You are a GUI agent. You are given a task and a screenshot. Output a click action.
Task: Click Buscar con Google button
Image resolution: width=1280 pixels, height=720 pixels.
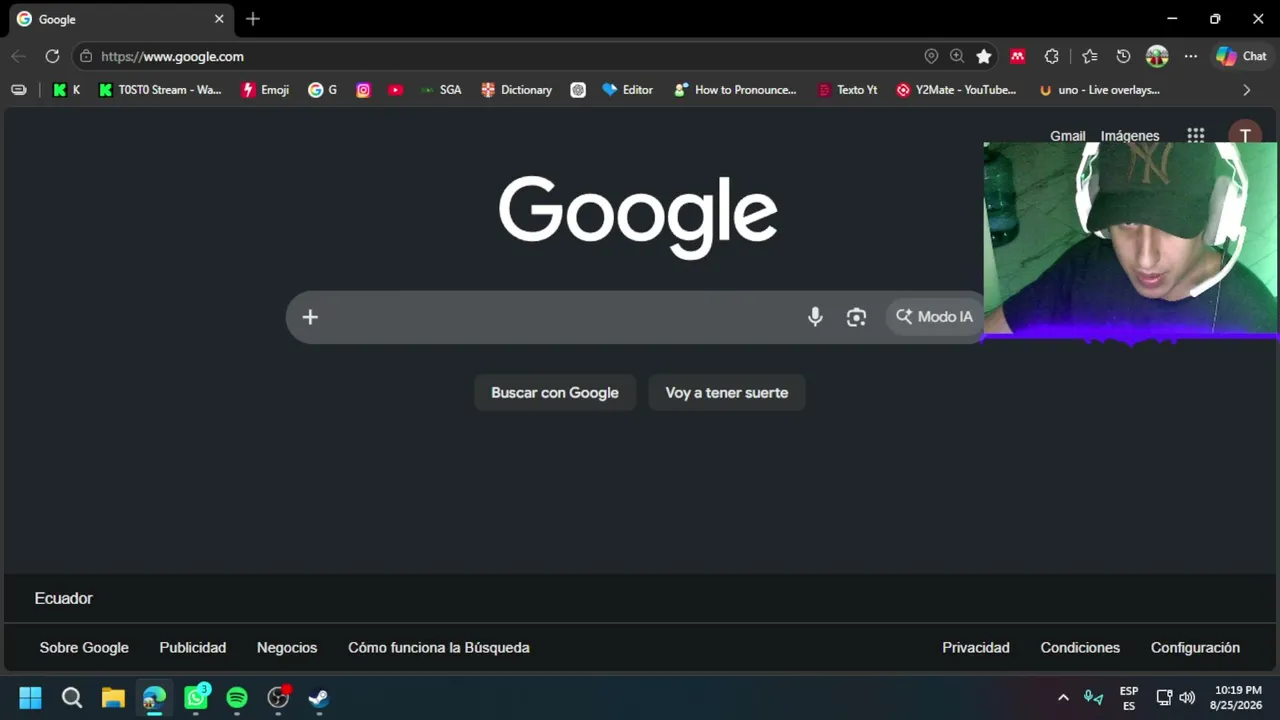(555, 393)
